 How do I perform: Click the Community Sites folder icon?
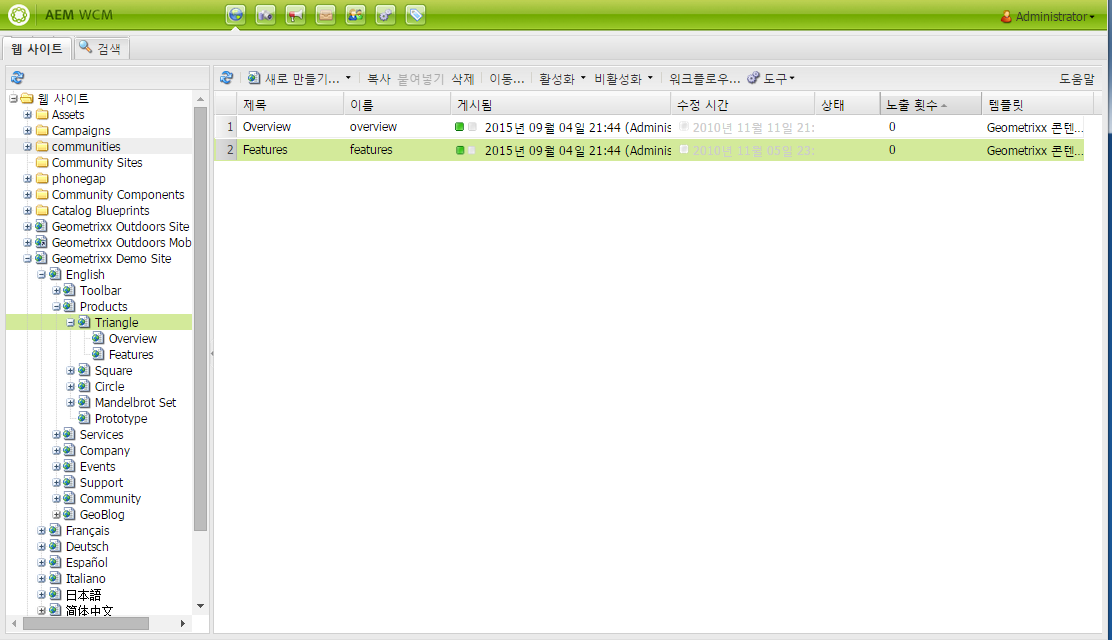[x=42, y=162]
